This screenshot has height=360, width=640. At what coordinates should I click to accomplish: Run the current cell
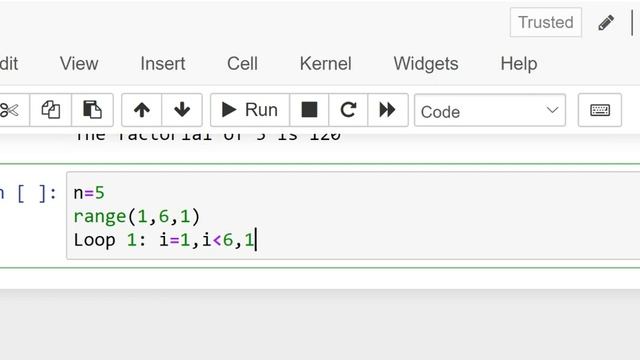(250, 110)
